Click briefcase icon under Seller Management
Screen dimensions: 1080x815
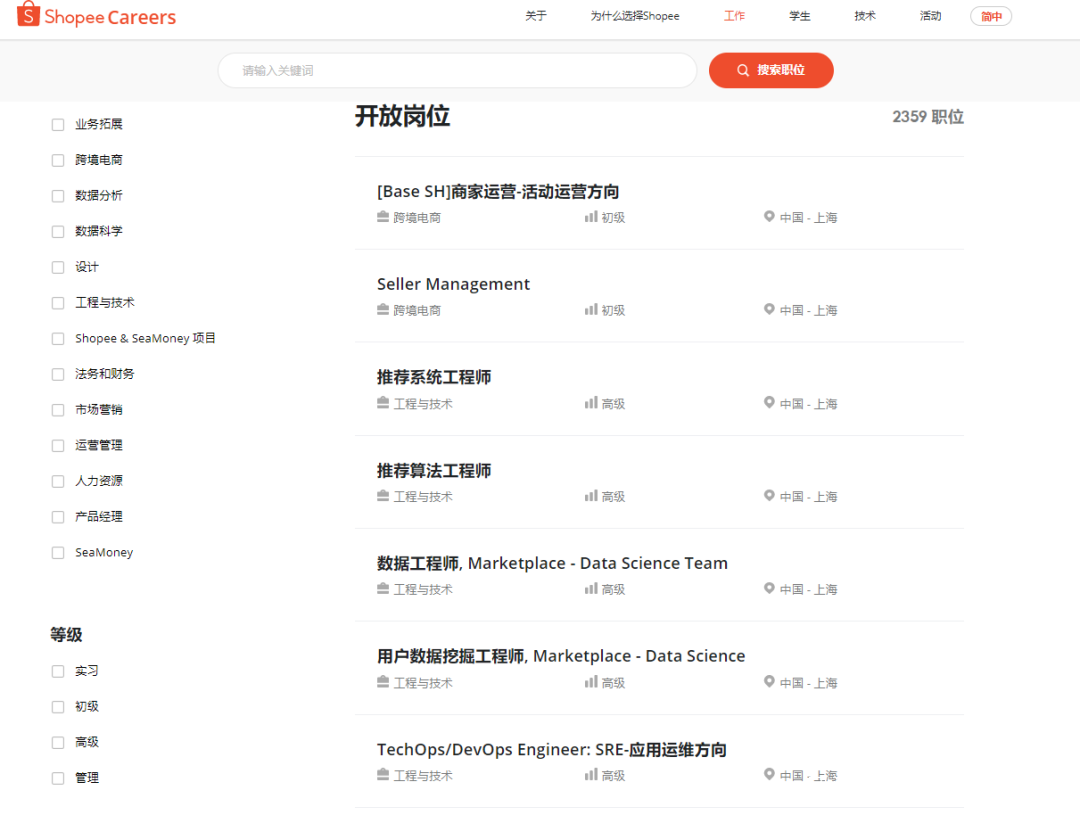coord(383,310)
